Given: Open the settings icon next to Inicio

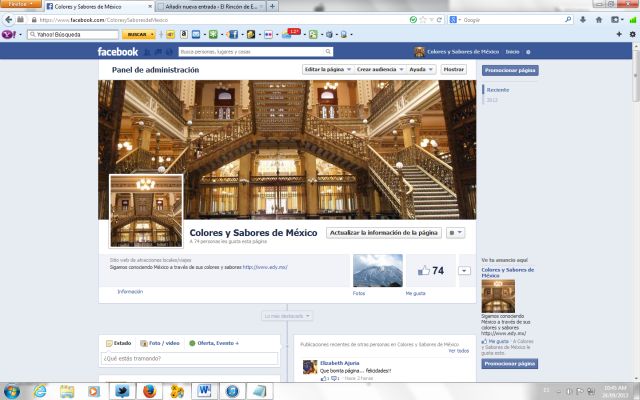Looking at the screenshot, I should point(528,52).
